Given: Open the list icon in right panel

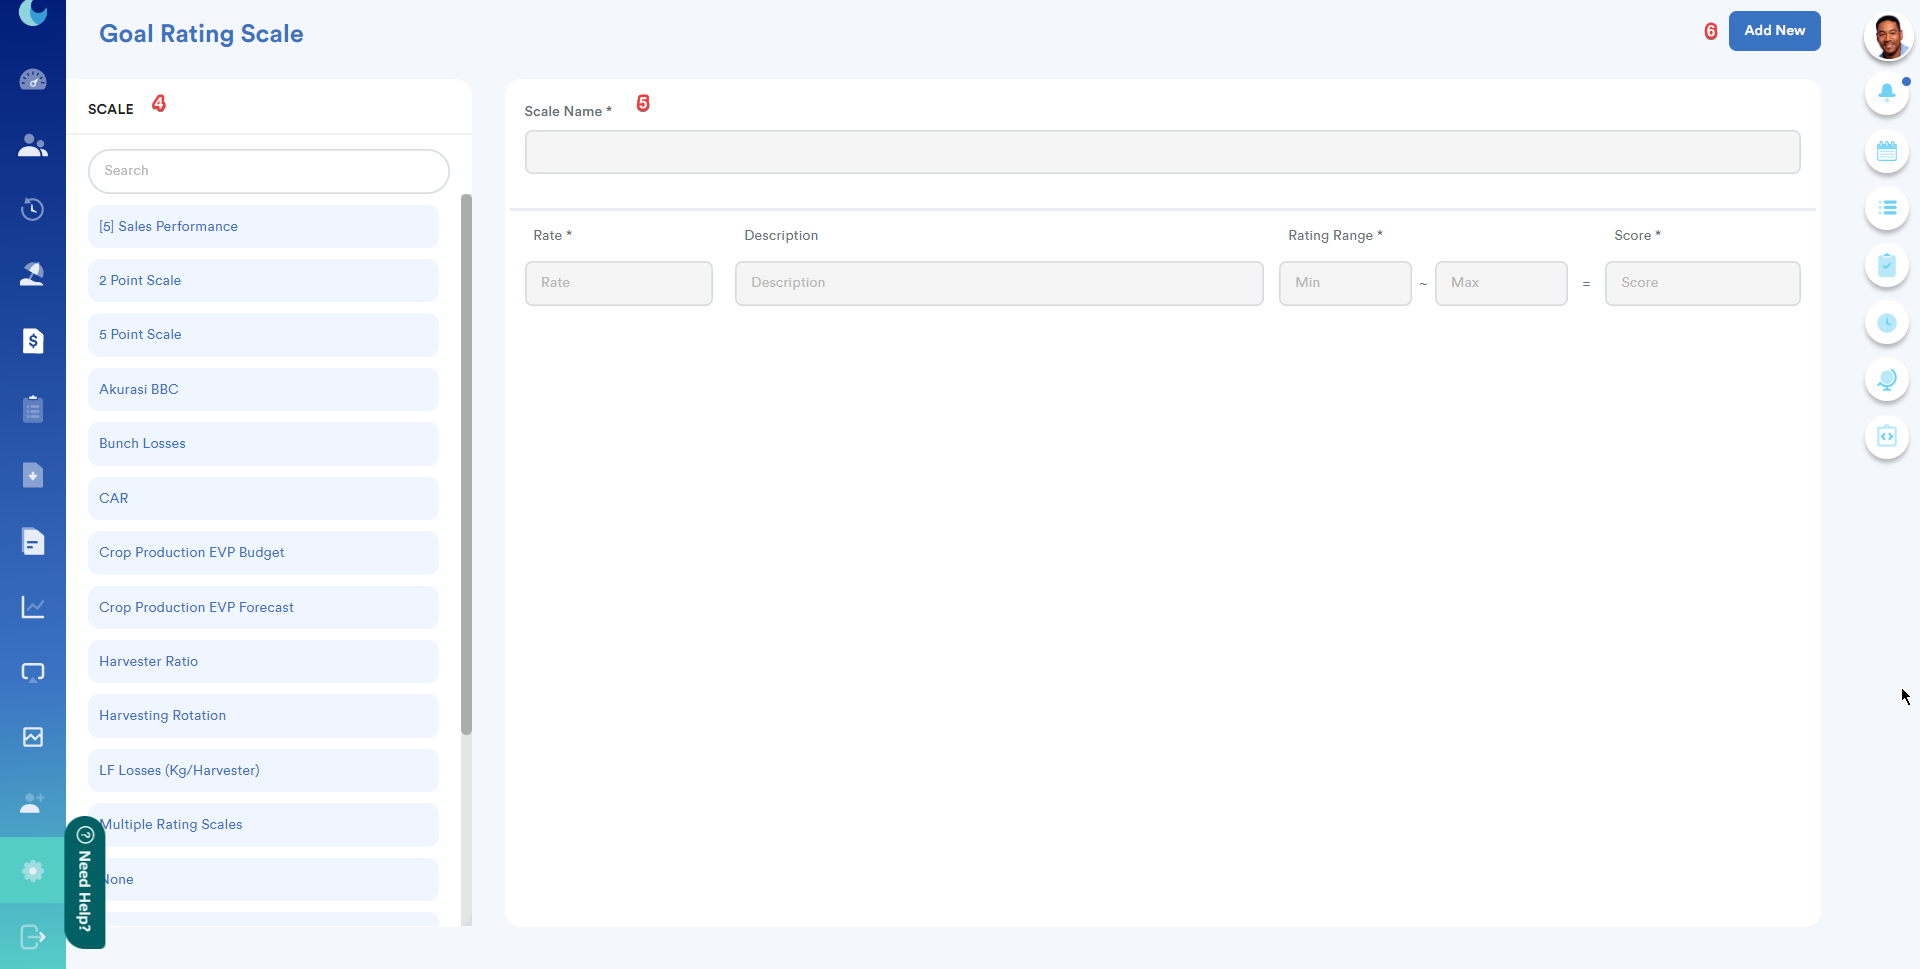Looking at the screenshot, I should pyautogui.click(x=1887, y=208).
